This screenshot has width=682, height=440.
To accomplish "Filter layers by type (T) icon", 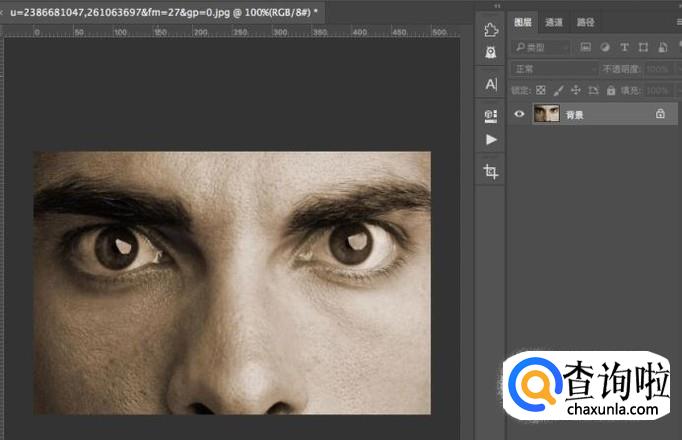I will coord(624,47).
